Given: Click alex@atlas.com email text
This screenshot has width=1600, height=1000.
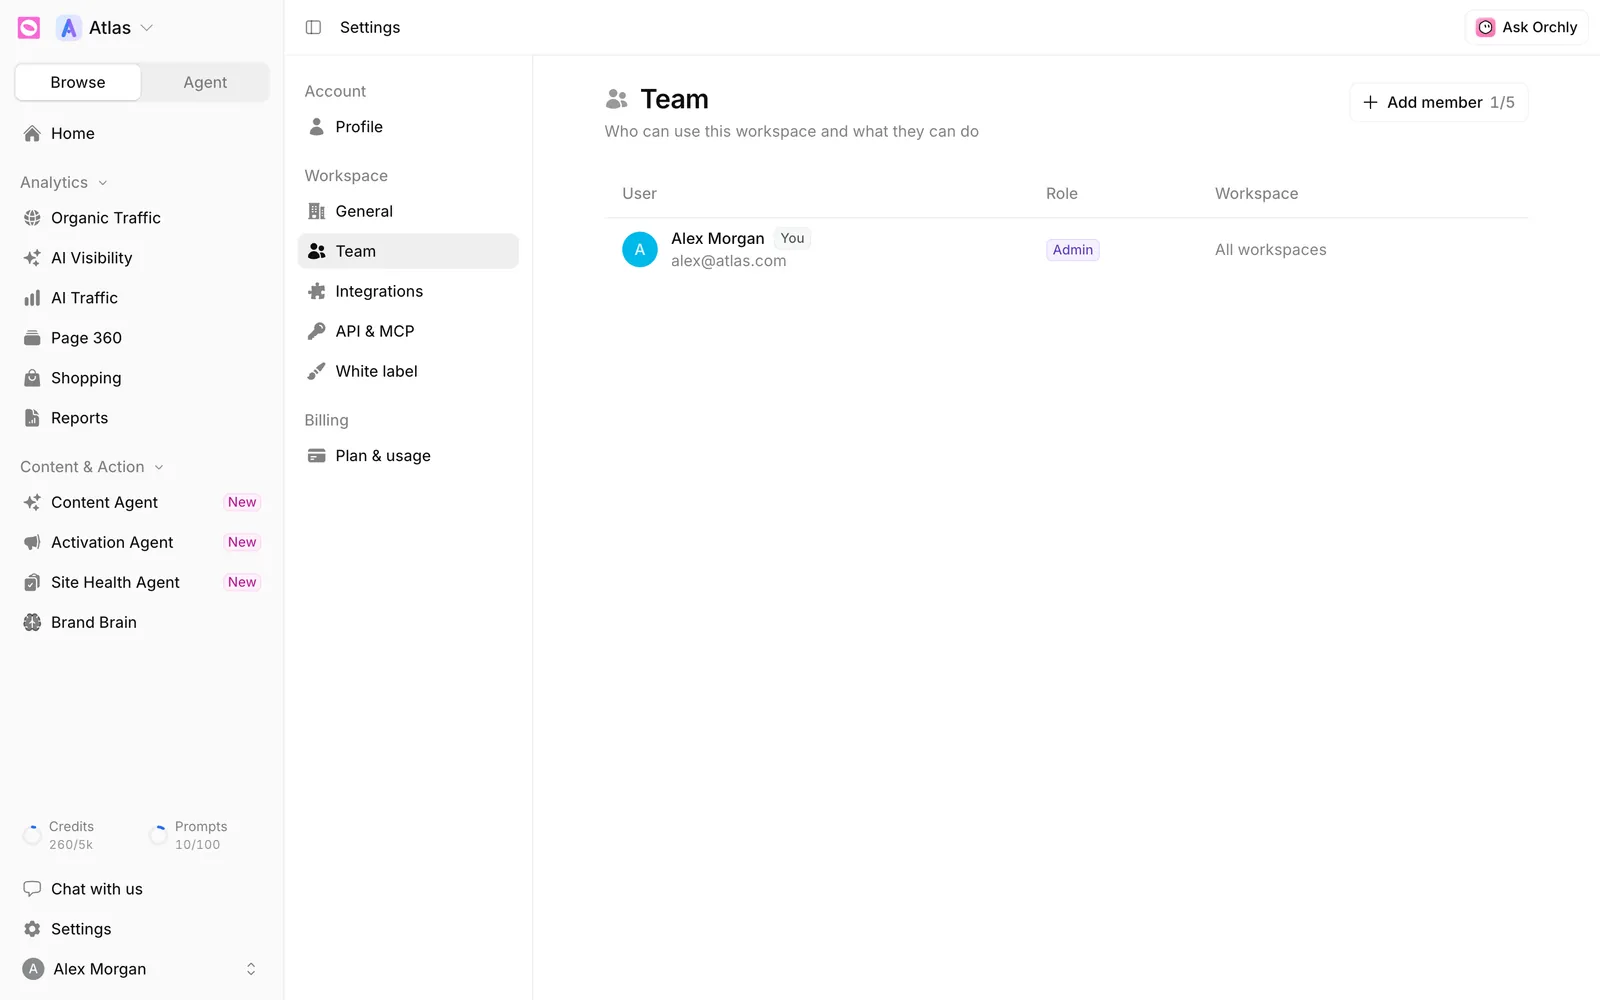Looking at the screenshot, I should (x=729, y=261).
